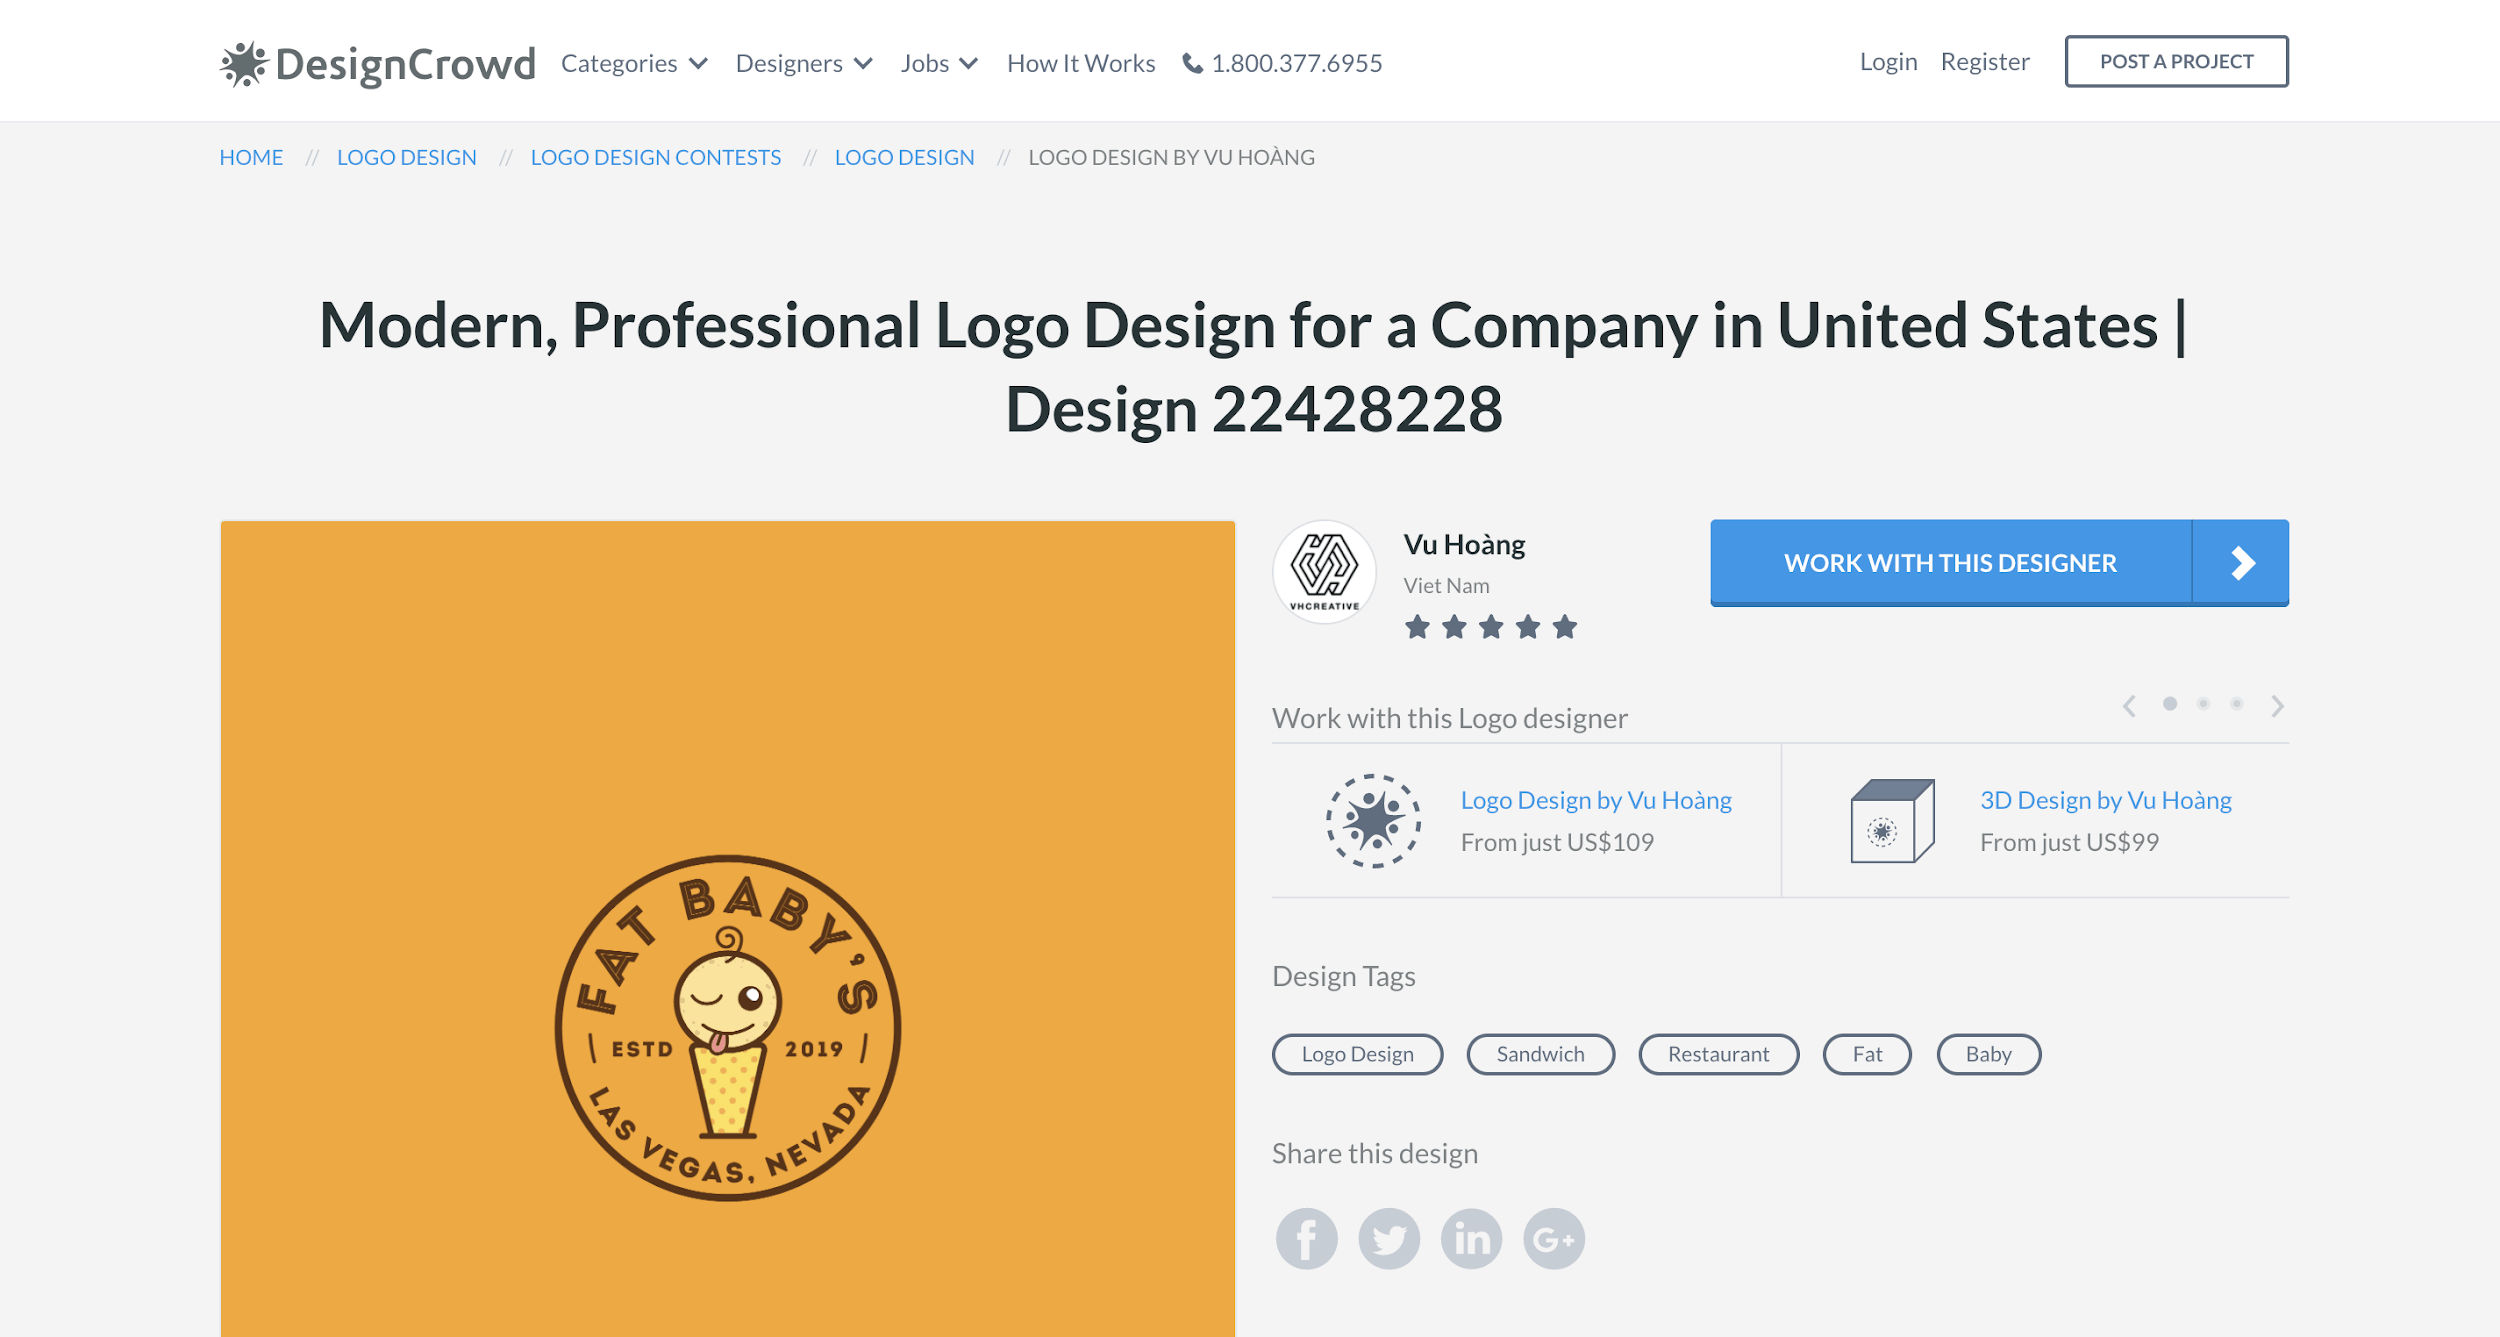Expand the Categories dropdown menu
2500x1337 pixels.
(x=634, y=63)
